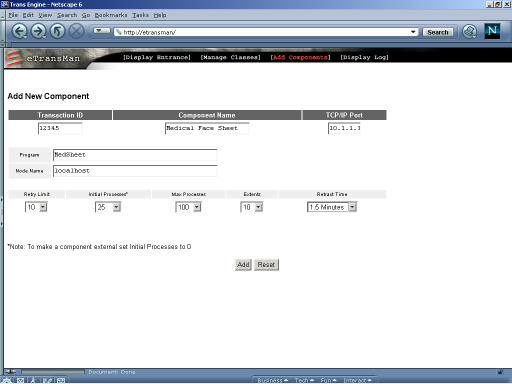This screenshot has width=512, height=384.
Task: Open the Bookmarks menu
Action: point(111,15)
